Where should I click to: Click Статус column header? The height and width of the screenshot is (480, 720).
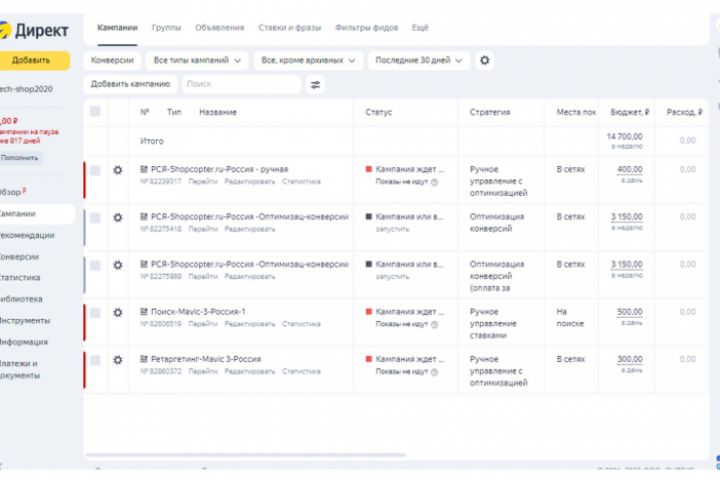tap(379, 112)
